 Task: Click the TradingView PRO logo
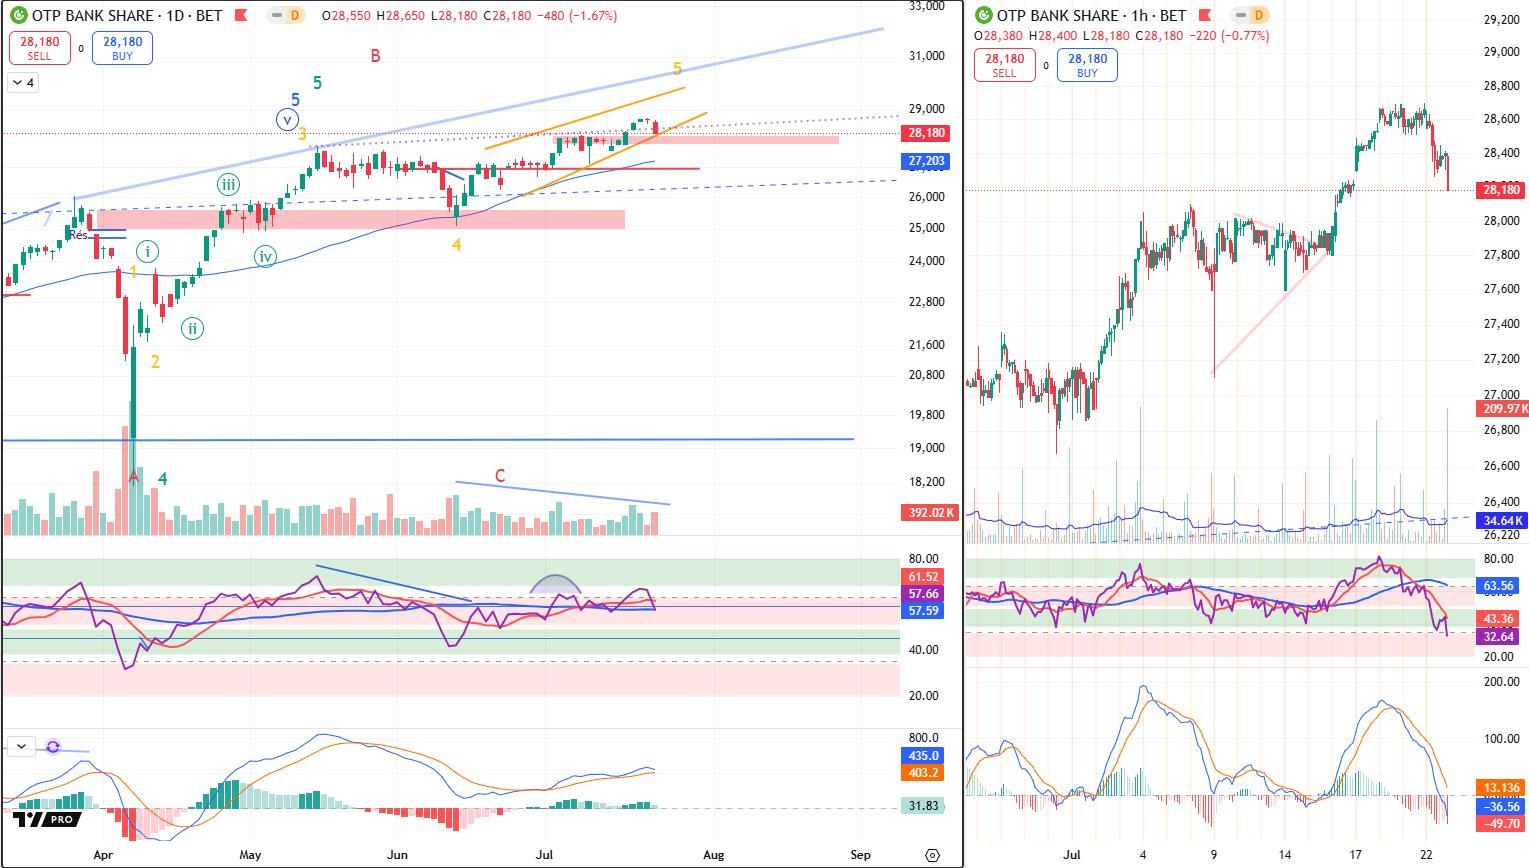(x=46, y=819)
